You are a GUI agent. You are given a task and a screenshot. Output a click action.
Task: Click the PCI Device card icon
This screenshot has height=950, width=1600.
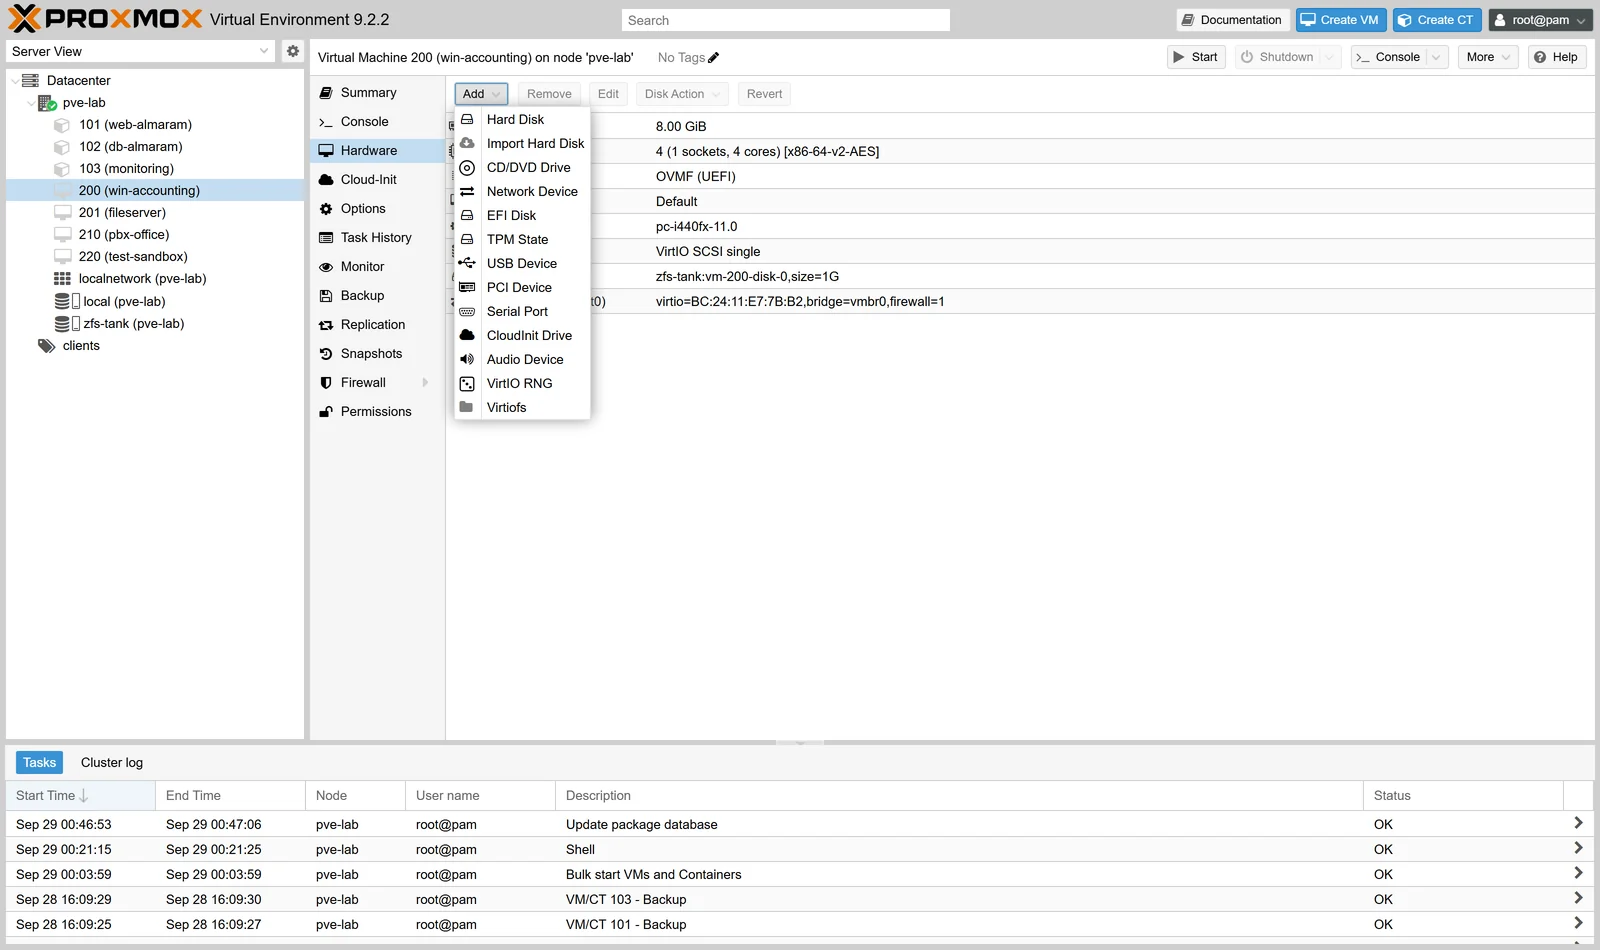(x=467, y=287)
